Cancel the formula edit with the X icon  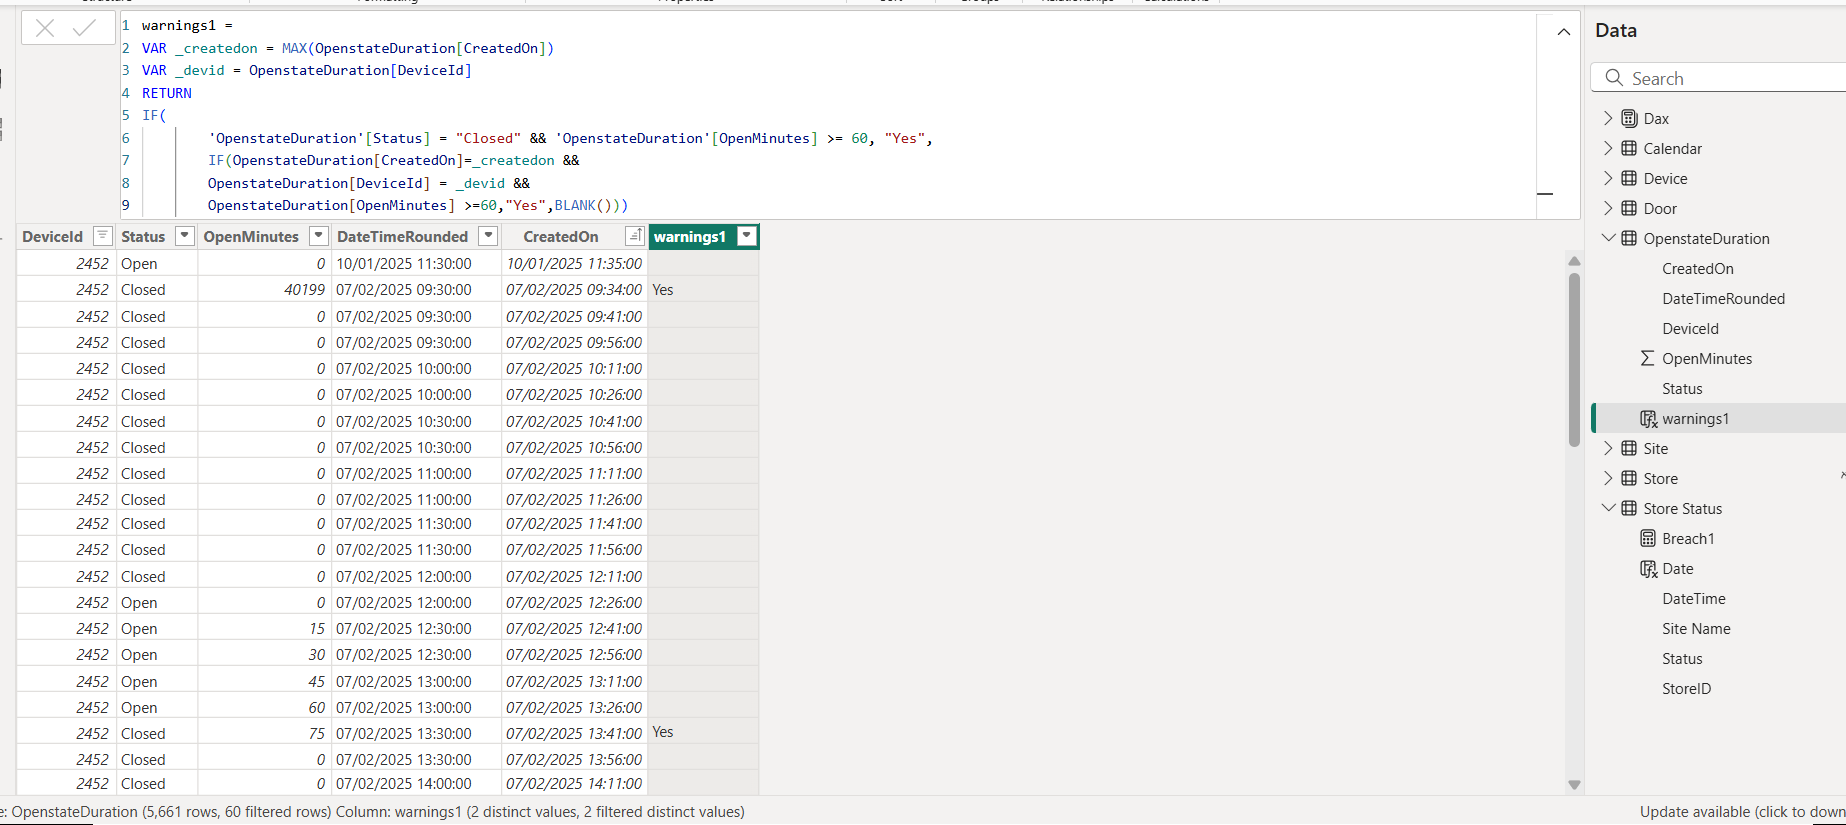click(45, 28)
